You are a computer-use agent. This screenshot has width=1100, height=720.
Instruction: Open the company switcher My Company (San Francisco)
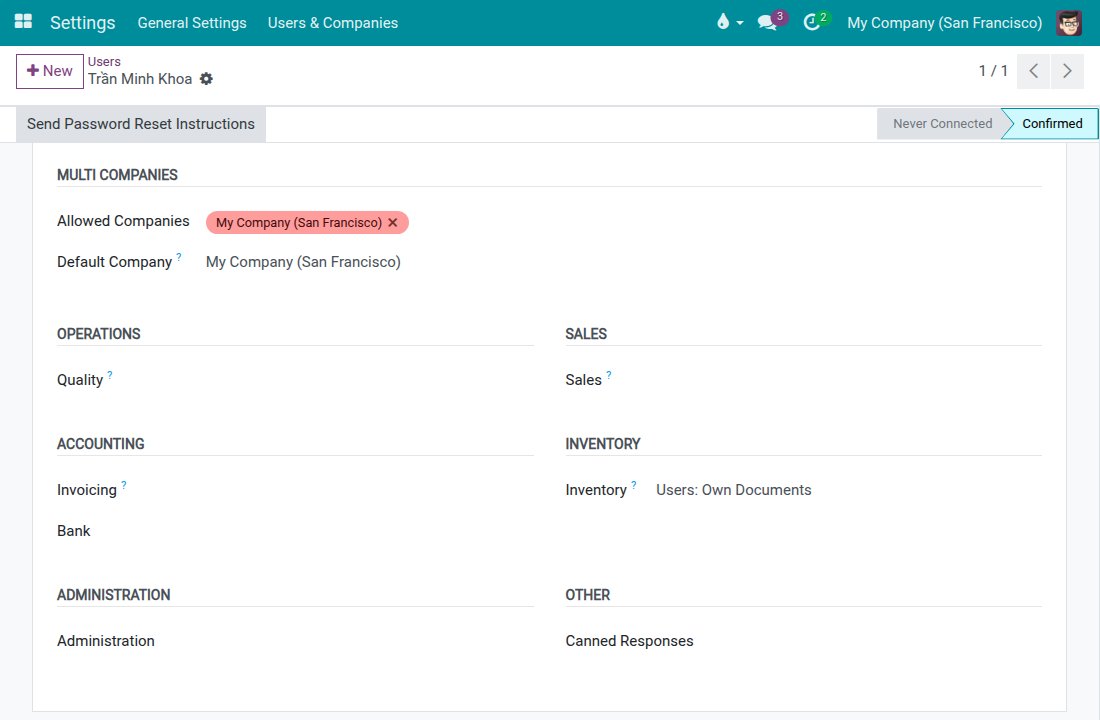(944, 22)
